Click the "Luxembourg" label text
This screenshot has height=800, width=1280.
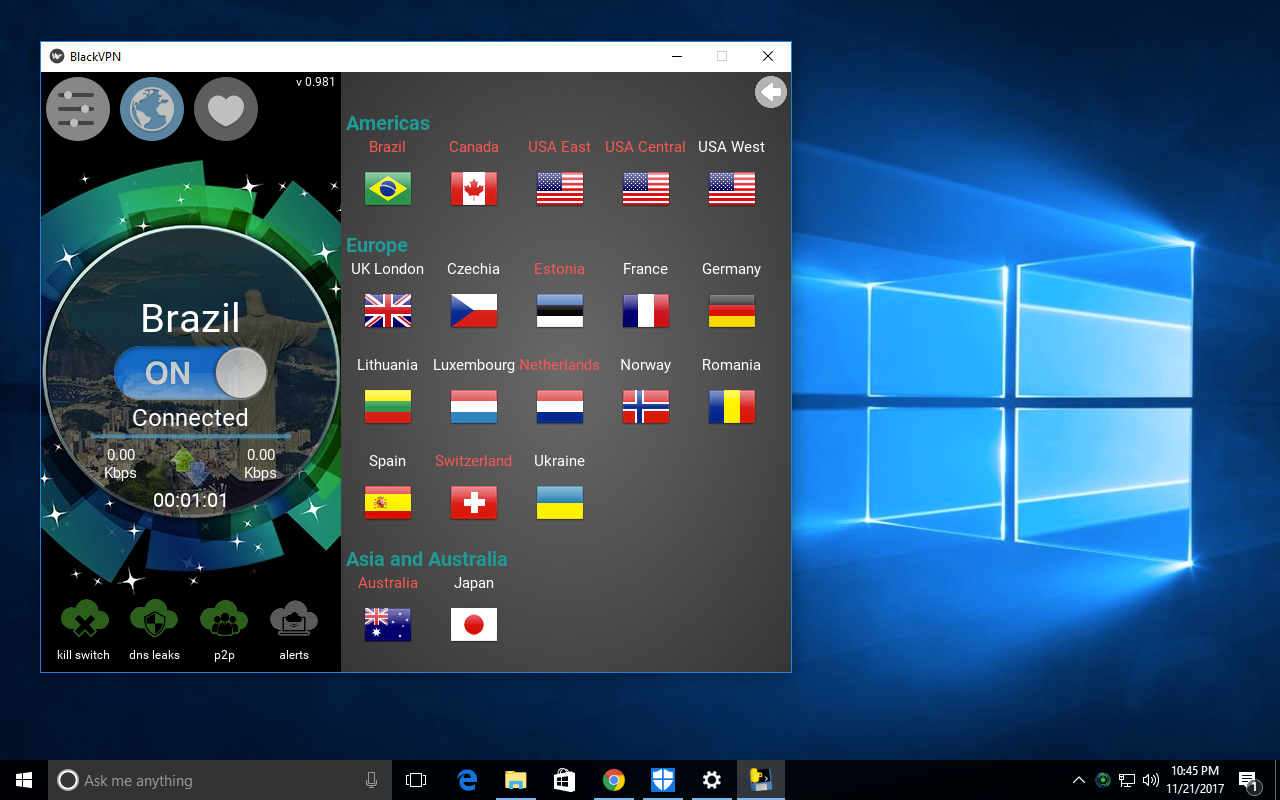[x=474, y=365]
